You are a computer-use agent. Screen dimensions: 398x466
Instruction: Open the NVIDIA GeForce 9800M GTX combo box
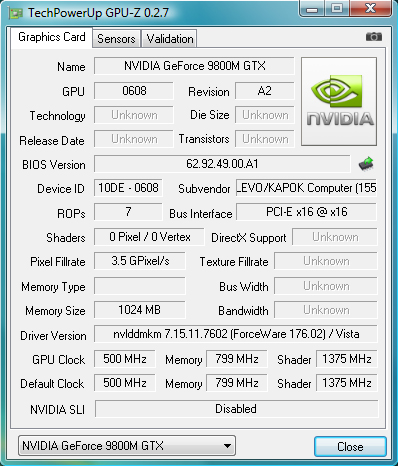pyautogui.click(x=127, y=446)
